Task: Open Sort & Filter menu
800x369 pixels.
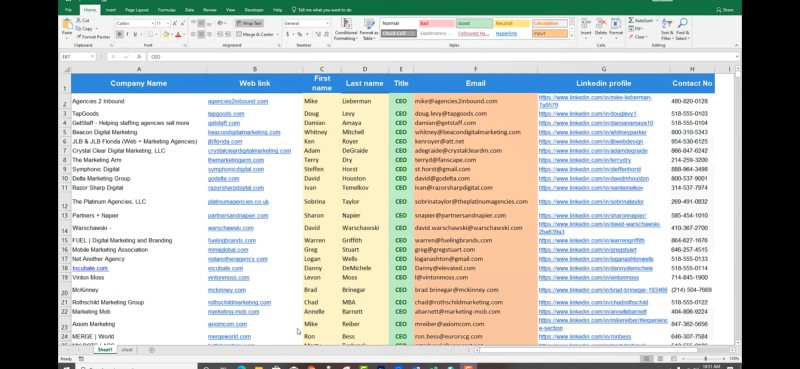Action: (667, 29)
